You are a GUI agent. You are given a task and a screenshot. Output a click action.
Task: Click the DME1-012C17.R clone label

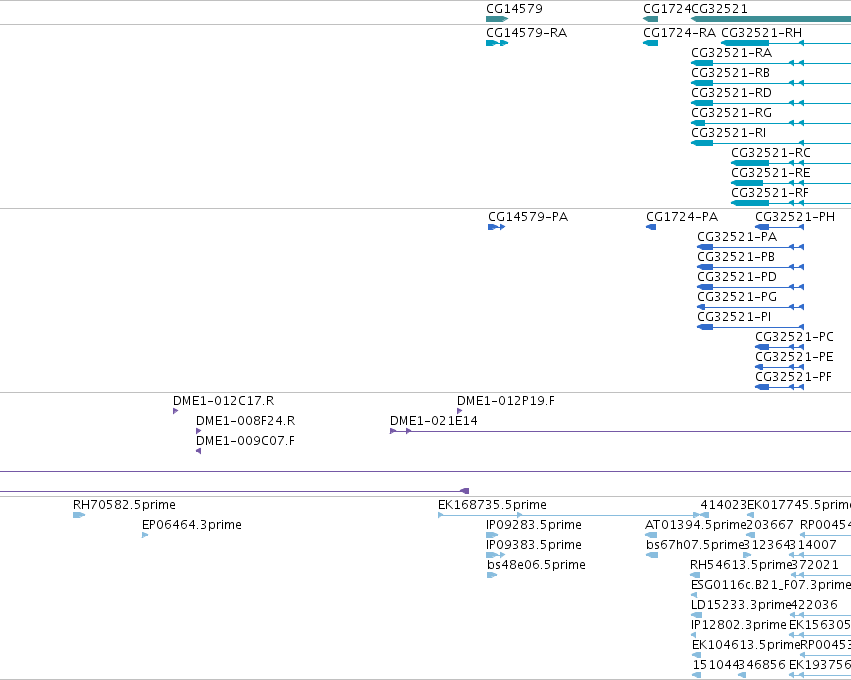[224, 401]
